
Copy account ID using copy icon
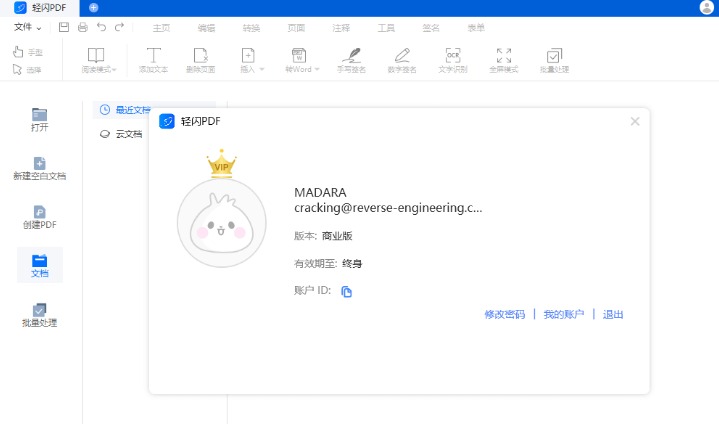coord(347,292)
